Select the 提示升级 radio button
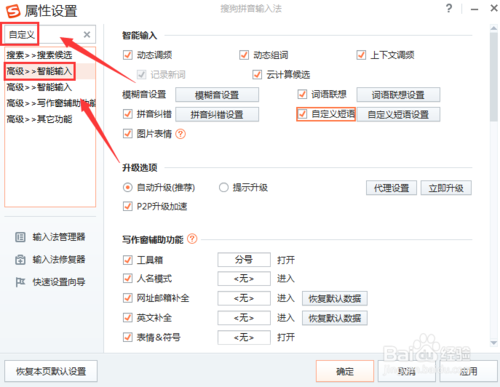 [224, 187]
